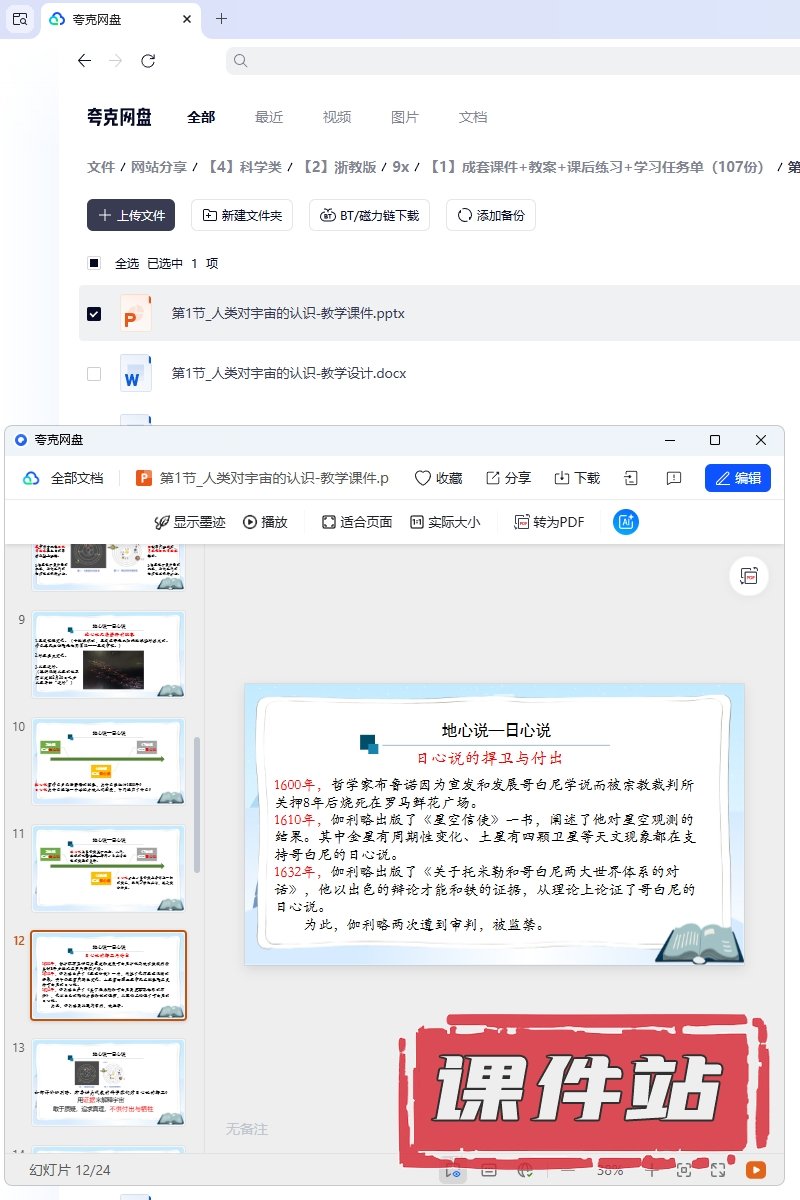Click the feedback exclamation icon

click(674, 478)
